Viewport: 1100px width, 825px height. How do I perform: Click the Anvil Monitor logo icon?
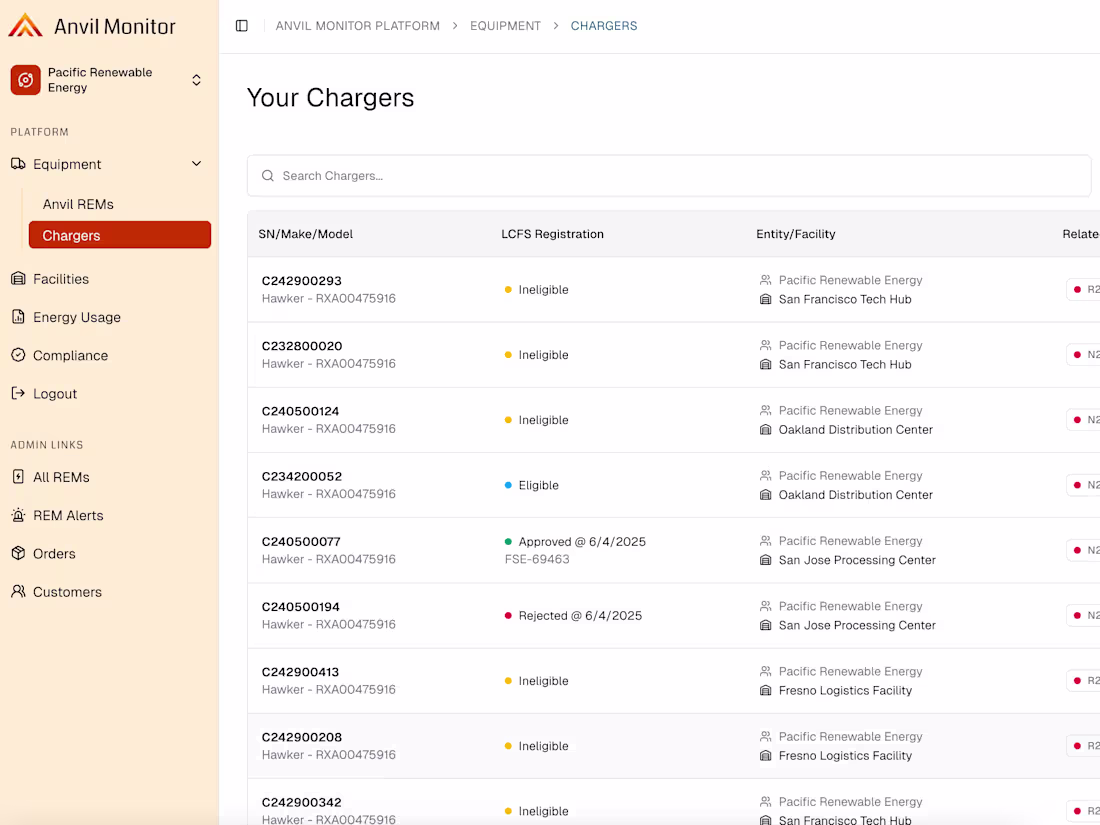point(25,25)
